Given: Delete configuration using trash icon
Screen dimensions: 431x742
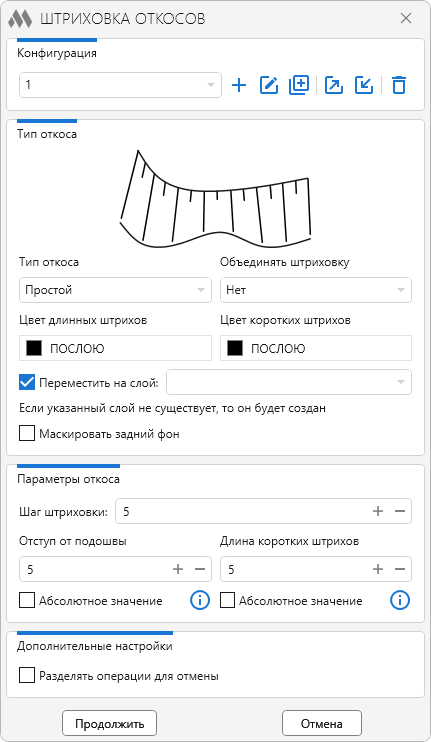Looking at the screenshot, I should 399,85.
